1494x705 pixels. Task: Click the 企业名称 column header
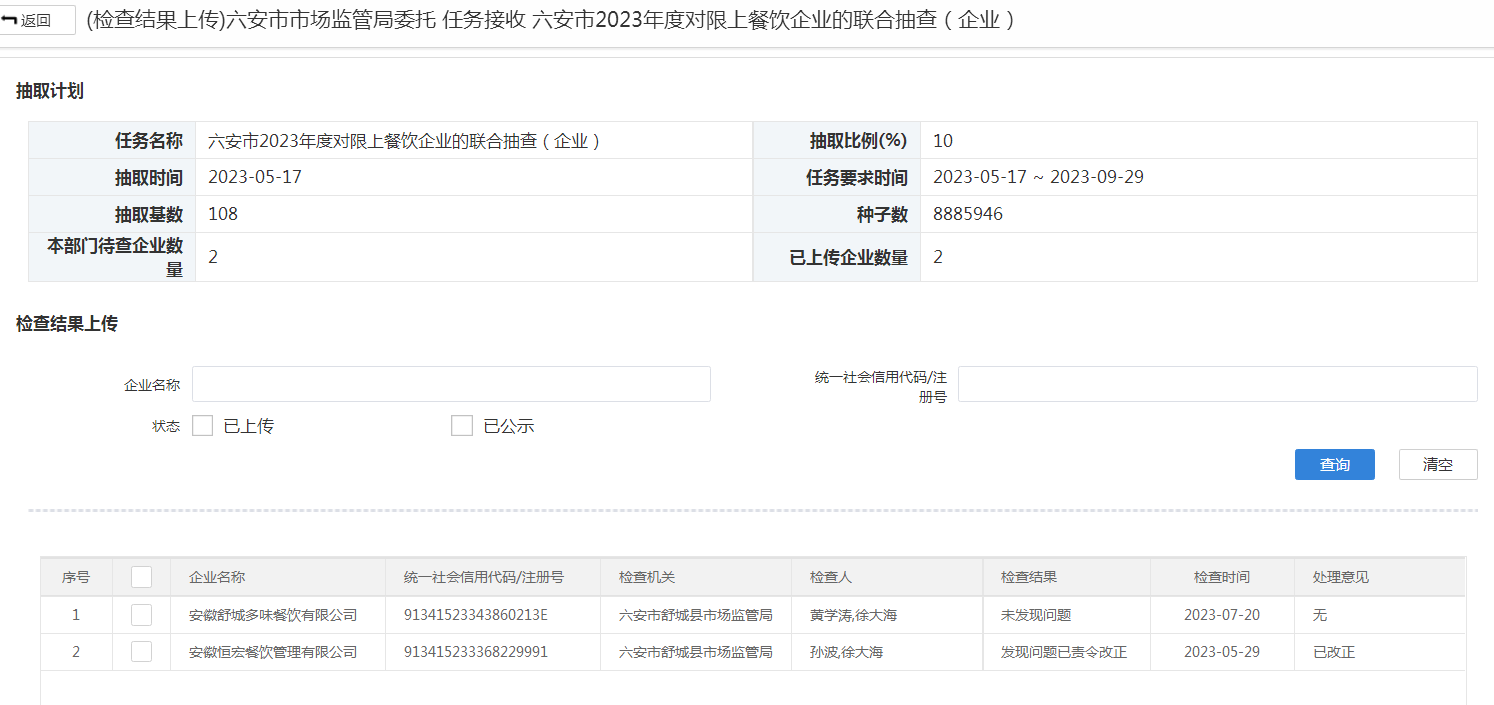[x=217, y=577]
